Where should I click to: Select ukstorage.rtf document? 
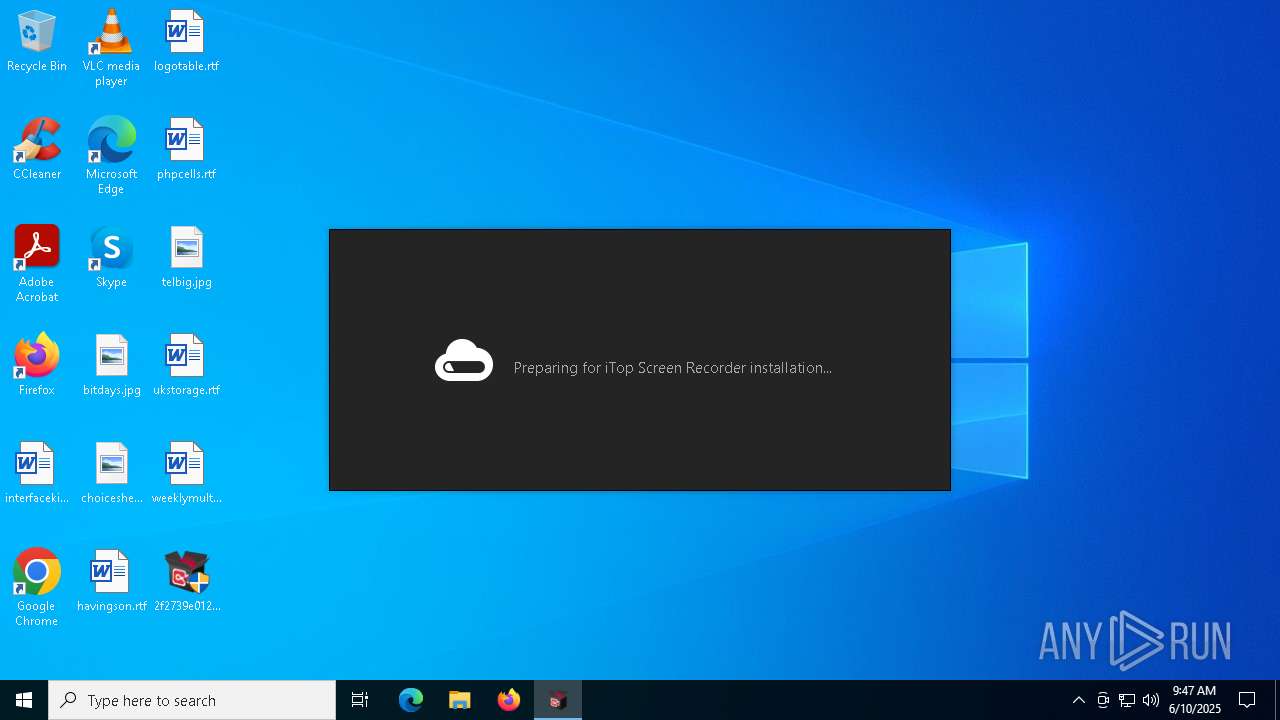click(186, 366)
